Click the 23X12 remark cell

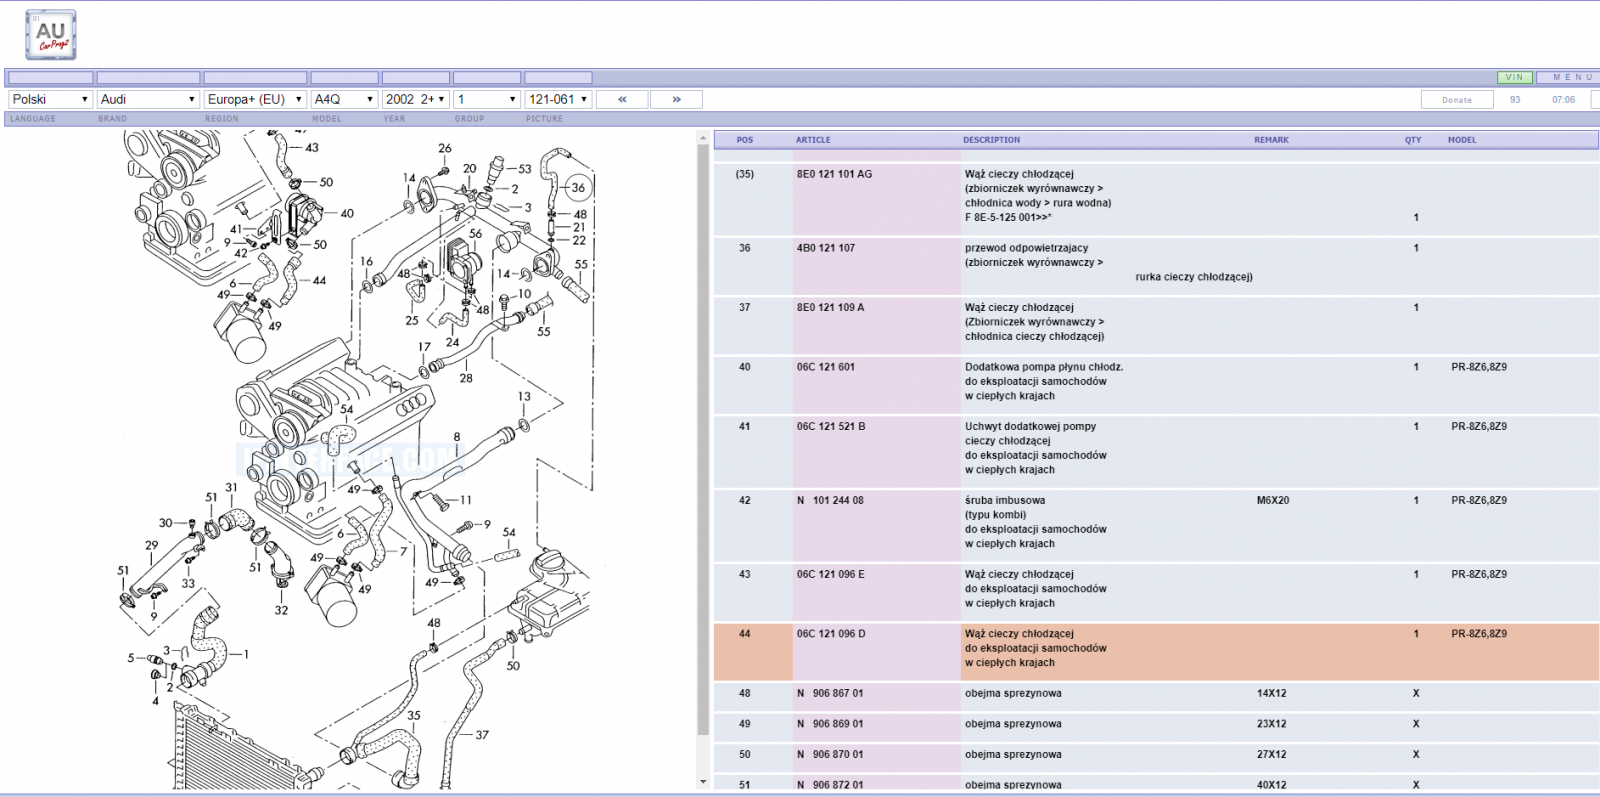[1272, 724]
